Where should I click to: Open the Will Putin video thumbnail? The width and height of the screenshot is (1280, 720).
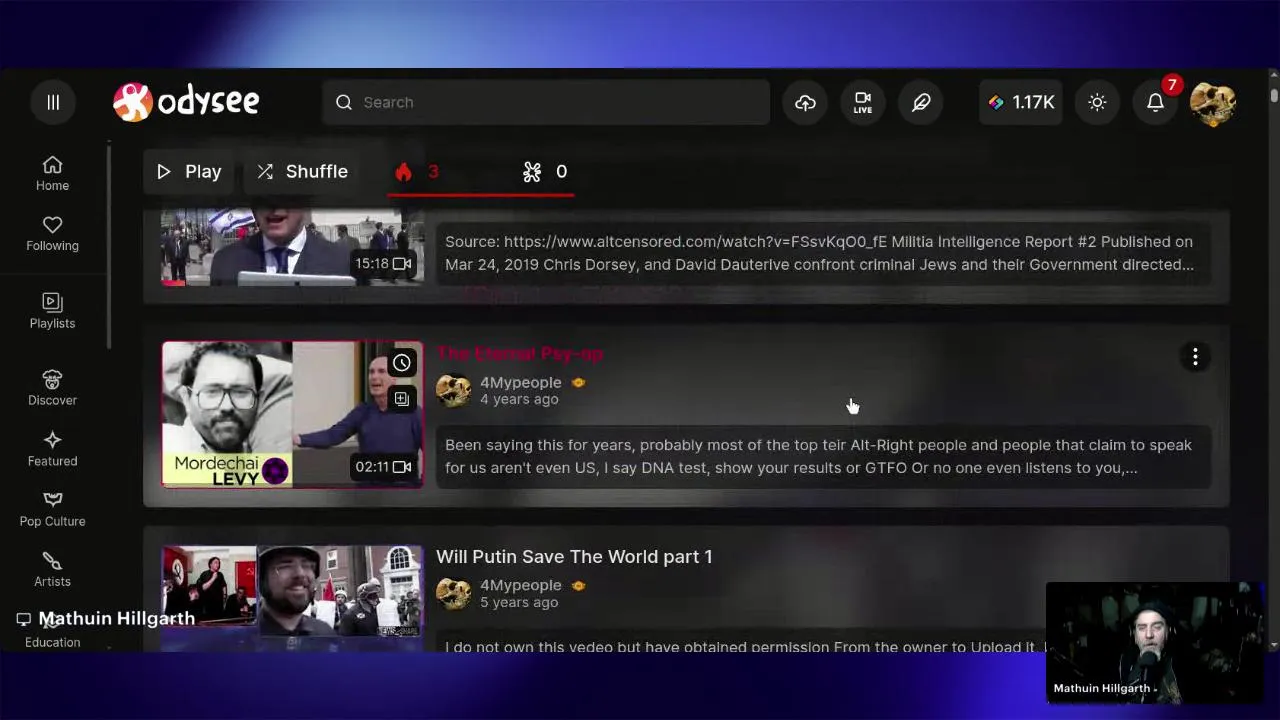pyautogui.click(x=292, y=598)
